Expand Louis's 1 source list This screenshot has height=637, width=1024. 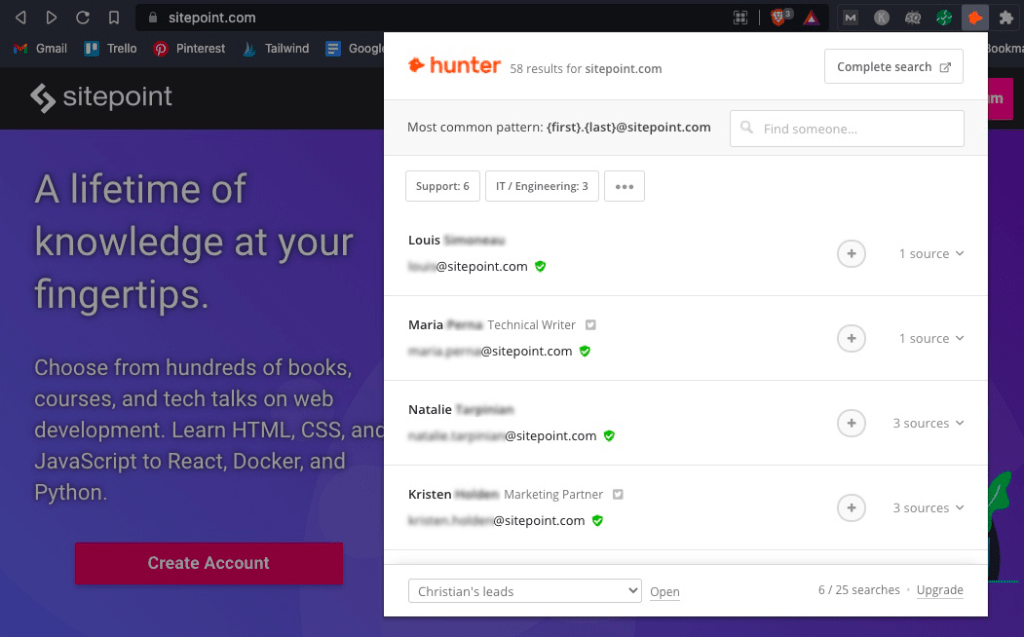931,254
